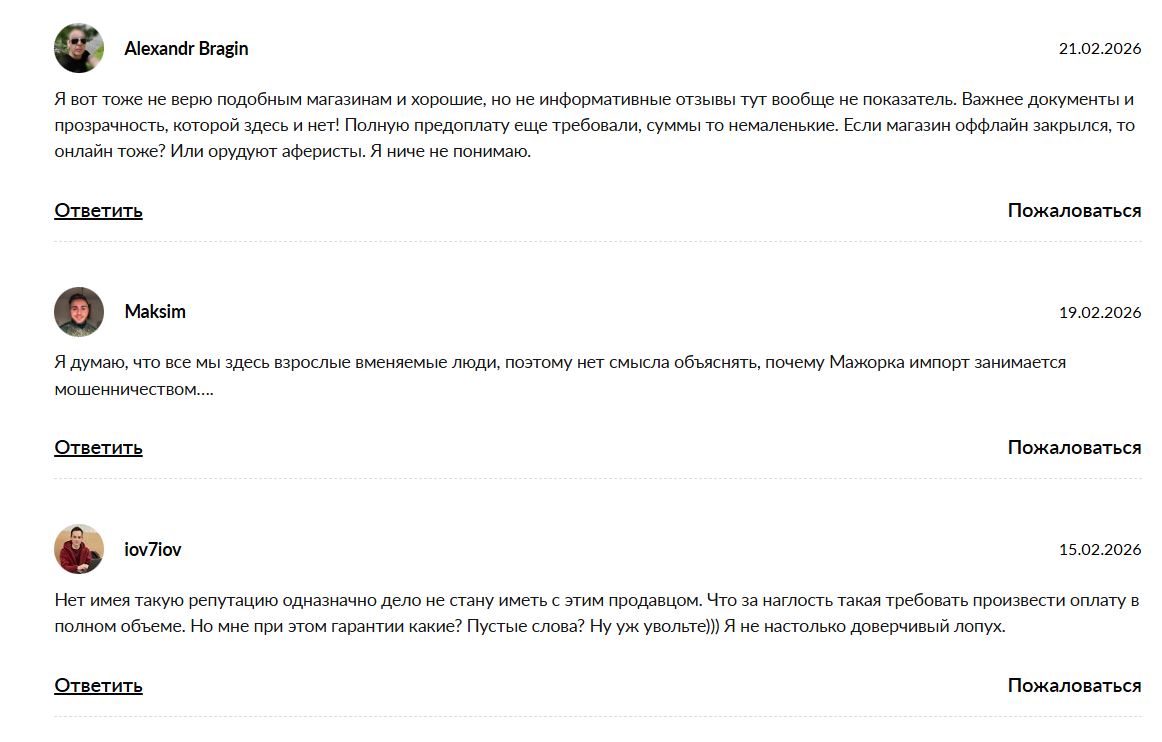
Task: Open the iov7iov username
Action: 153,550
